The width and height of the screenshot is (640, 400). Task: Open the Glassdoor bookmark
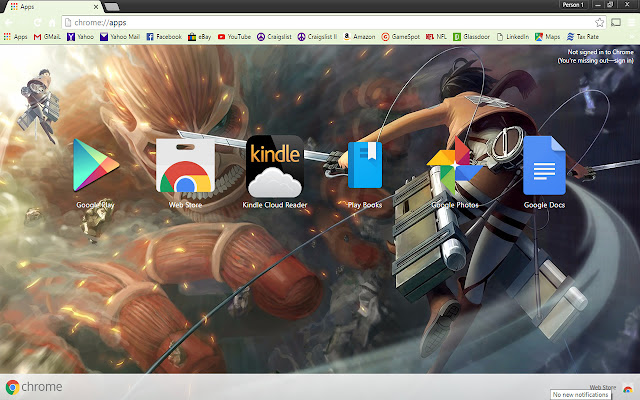pos(471,37)
